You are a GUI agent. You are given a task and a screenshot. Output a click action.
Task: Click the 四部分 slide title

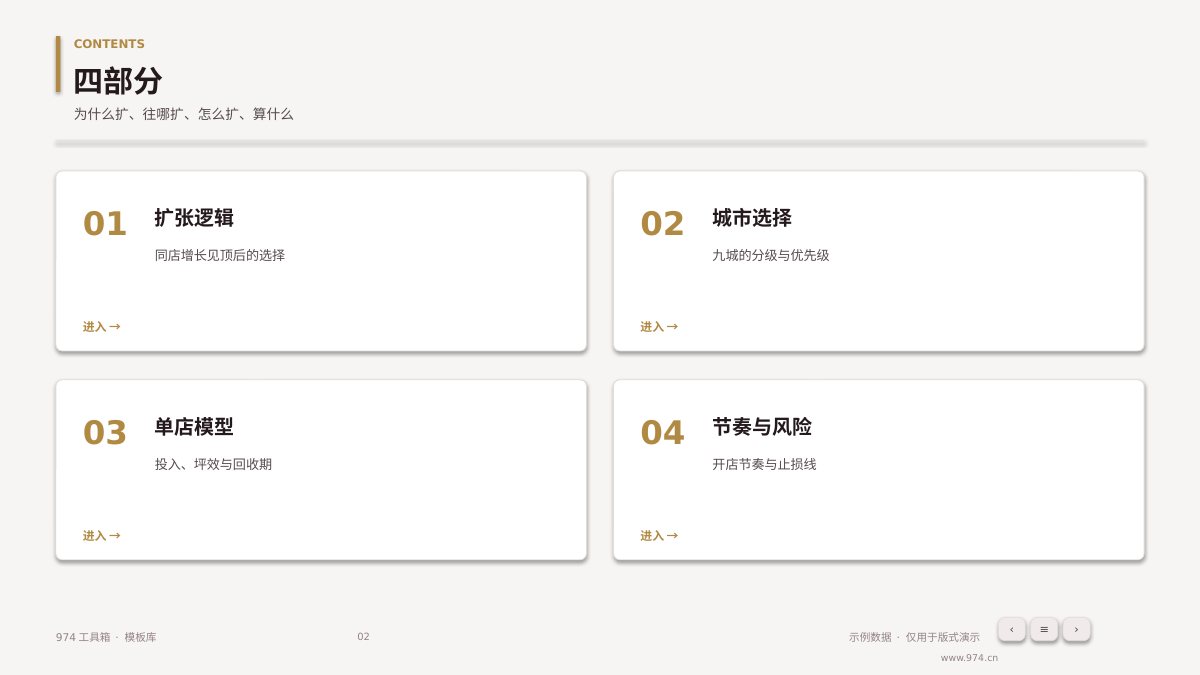[118, 81]
